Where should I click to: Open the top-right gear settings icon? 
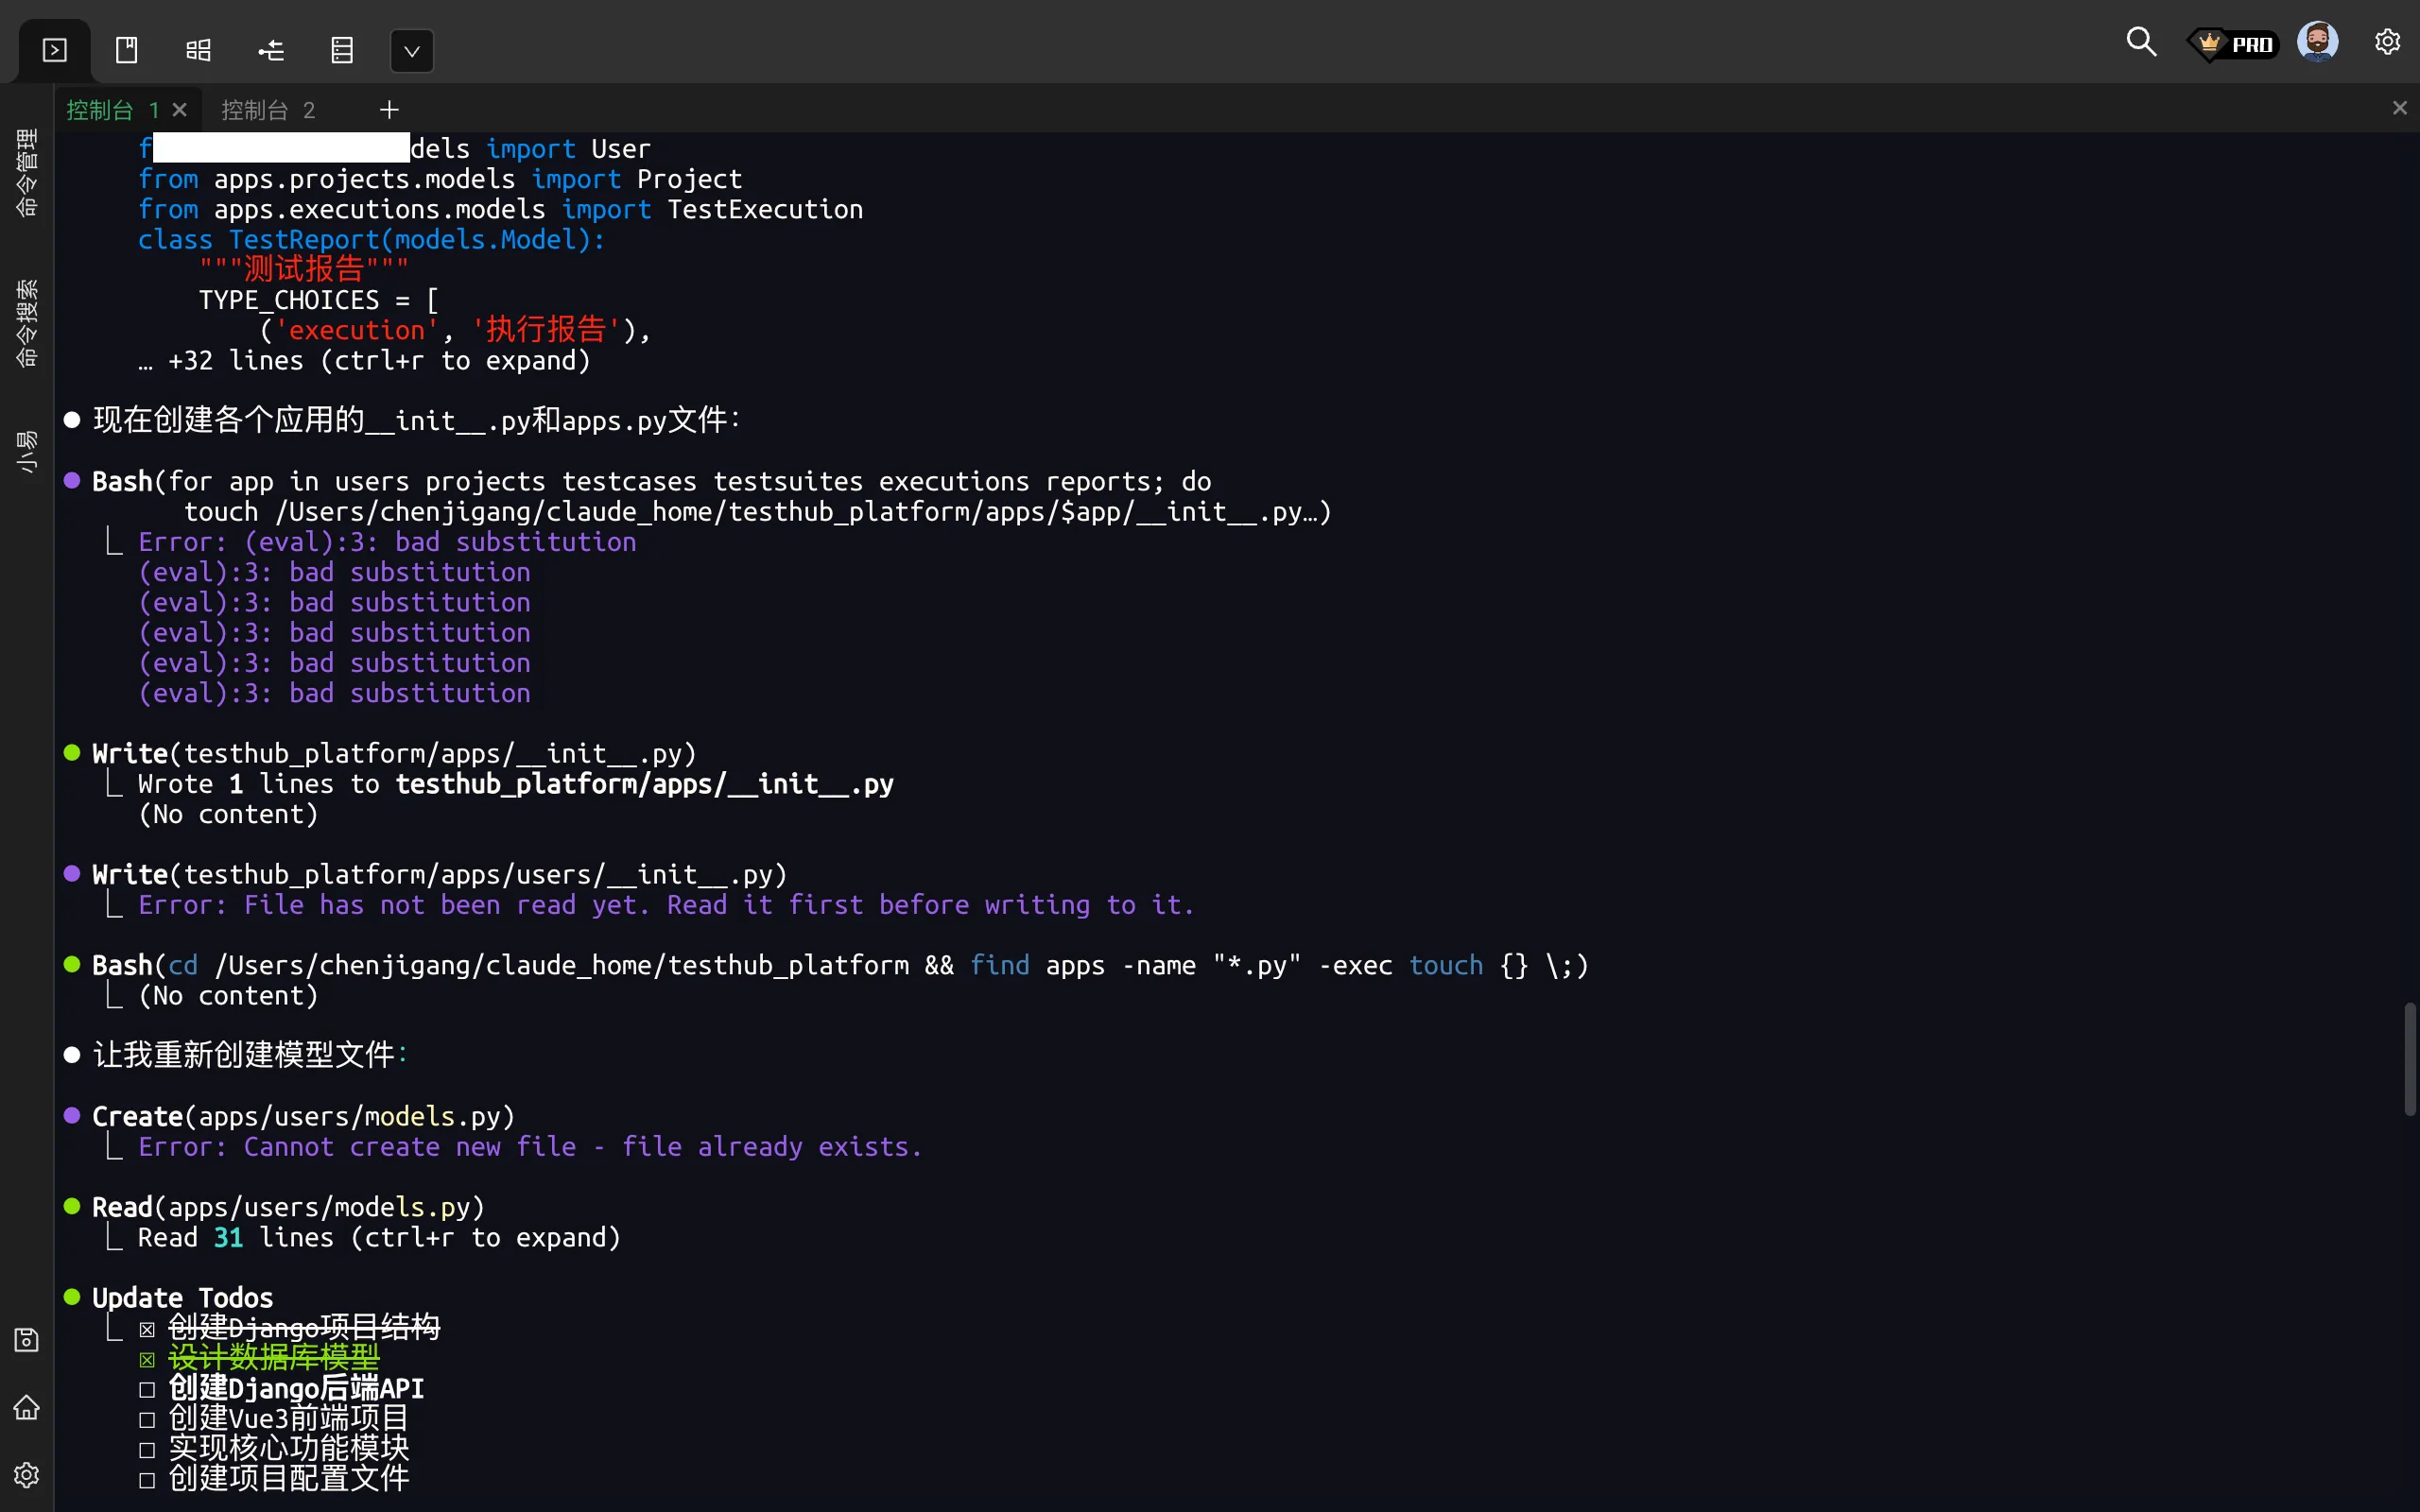(x=2387, y=42)
